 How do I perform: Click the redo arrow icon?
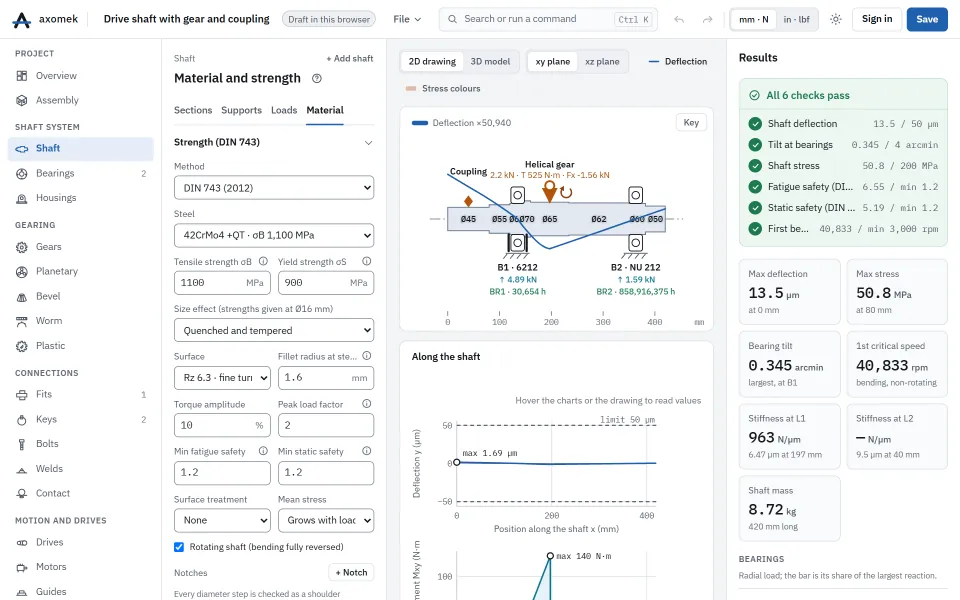[707, 20]
